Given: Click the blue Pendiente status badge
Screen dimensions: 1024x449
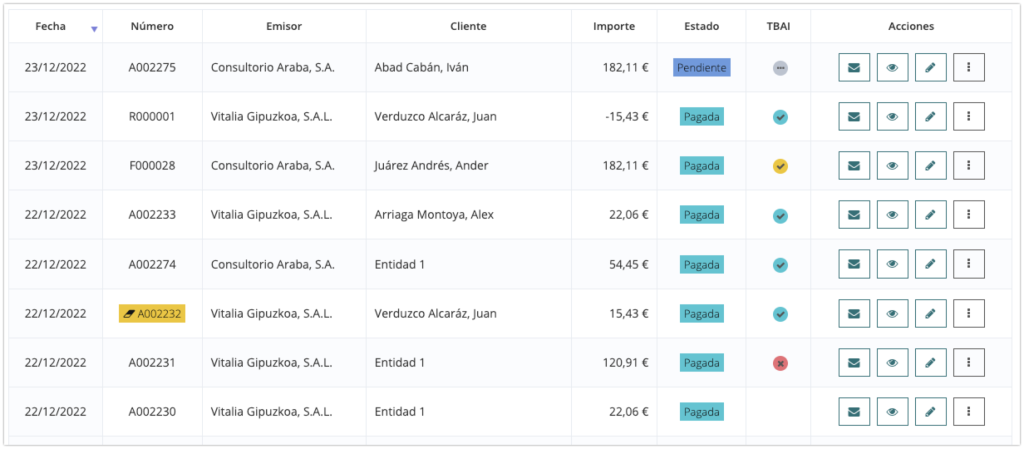Looking at the screenshot, I should click(701, 68).
